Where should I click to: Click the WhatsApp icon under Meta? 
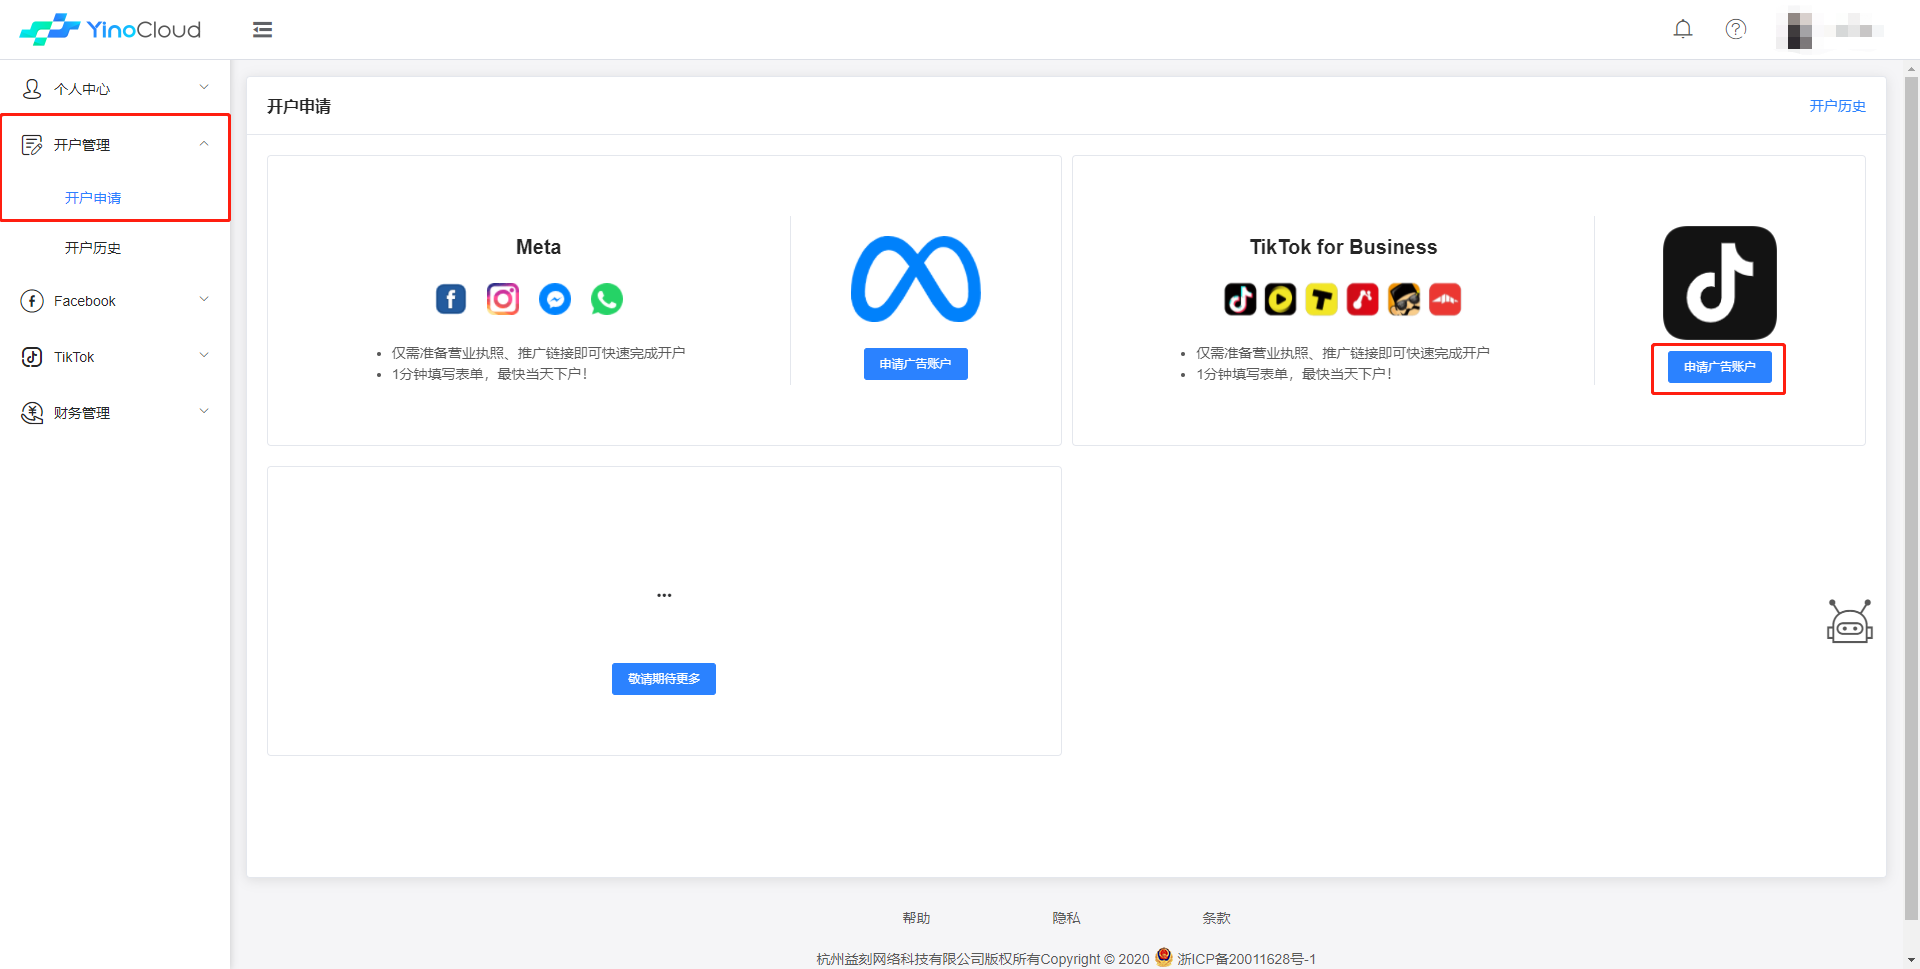pyautogui.click(x=607, y=299)
